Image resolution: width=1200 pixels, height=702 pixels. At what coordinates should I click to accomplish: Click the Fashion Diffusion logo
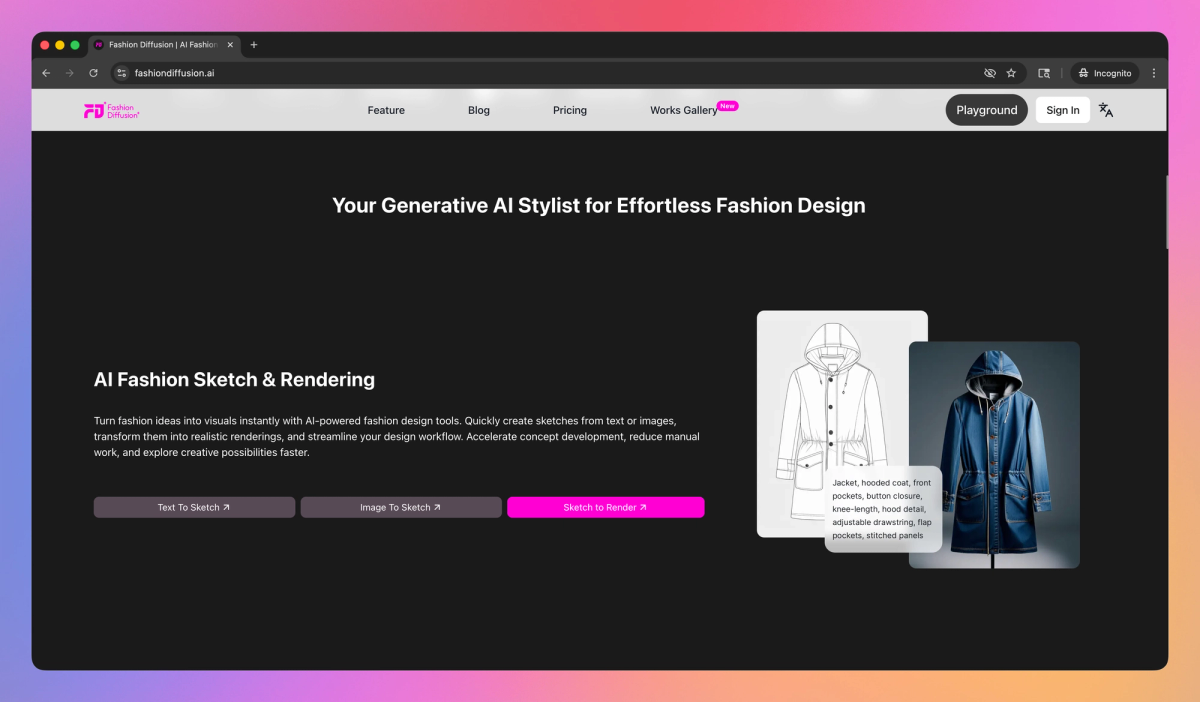112,110
